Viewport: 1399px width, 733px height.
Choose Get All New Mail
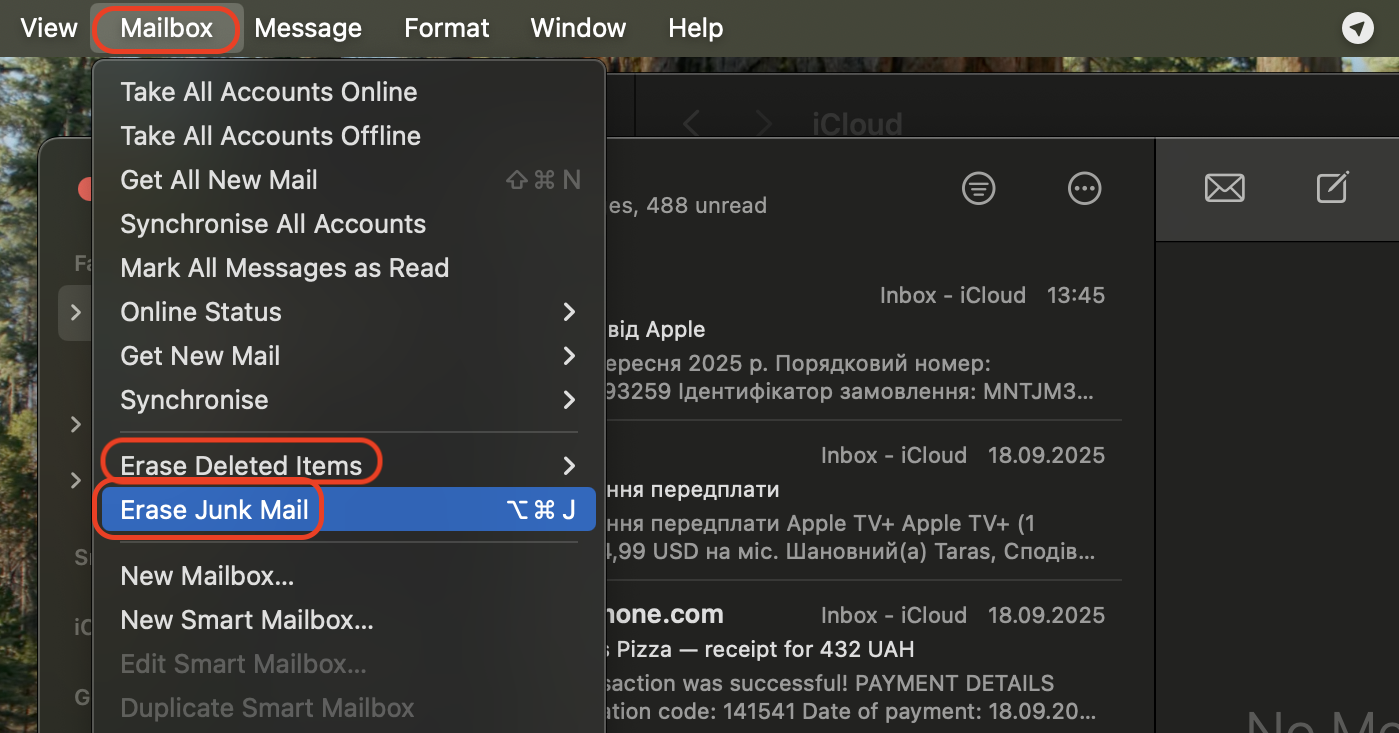(218, 179)
